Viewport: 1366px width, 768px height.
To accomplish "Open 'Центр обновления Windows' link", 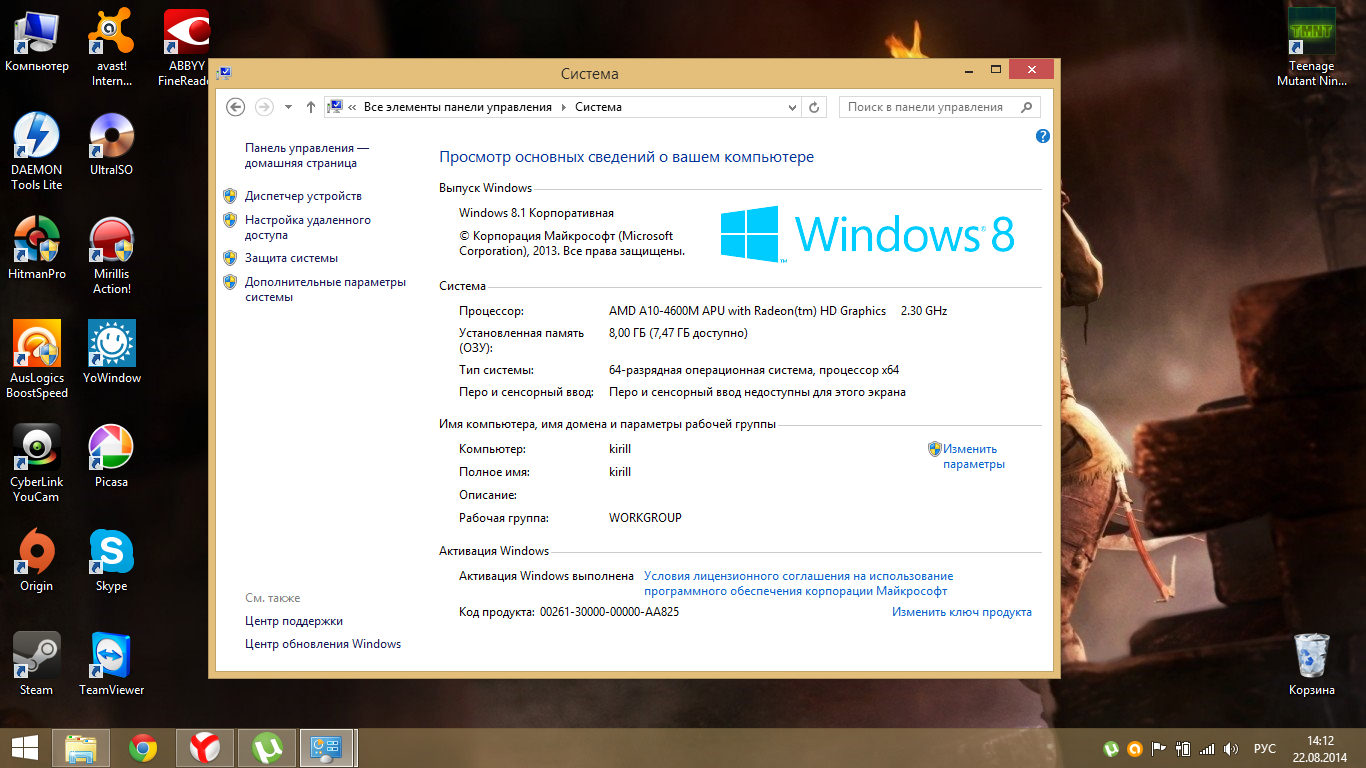I will (323, 644).
